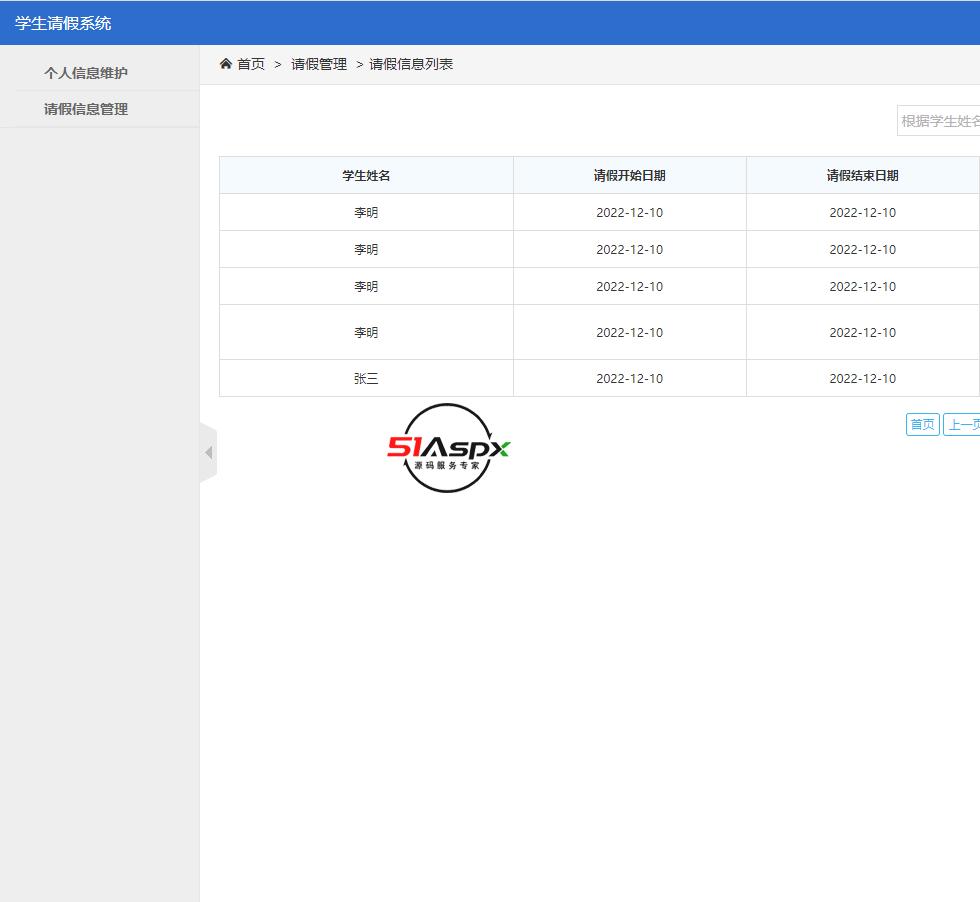Open 请假管理 in the breadcrumb
Screen dimensions: 980x902
pyautogui.click(x=319, y=64)
